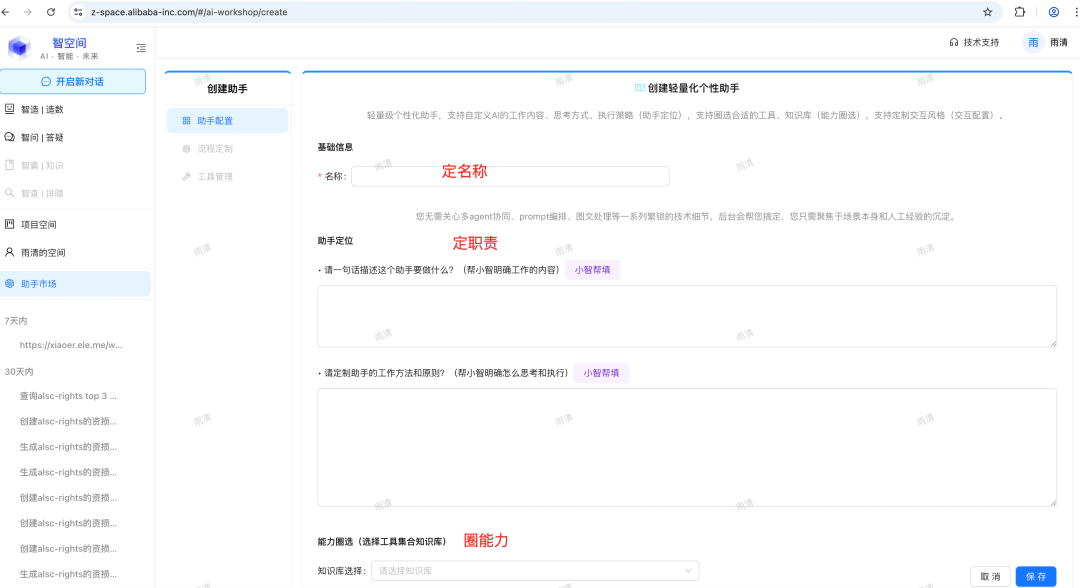Open the 知识库选择 dropdown

point(535,571)
